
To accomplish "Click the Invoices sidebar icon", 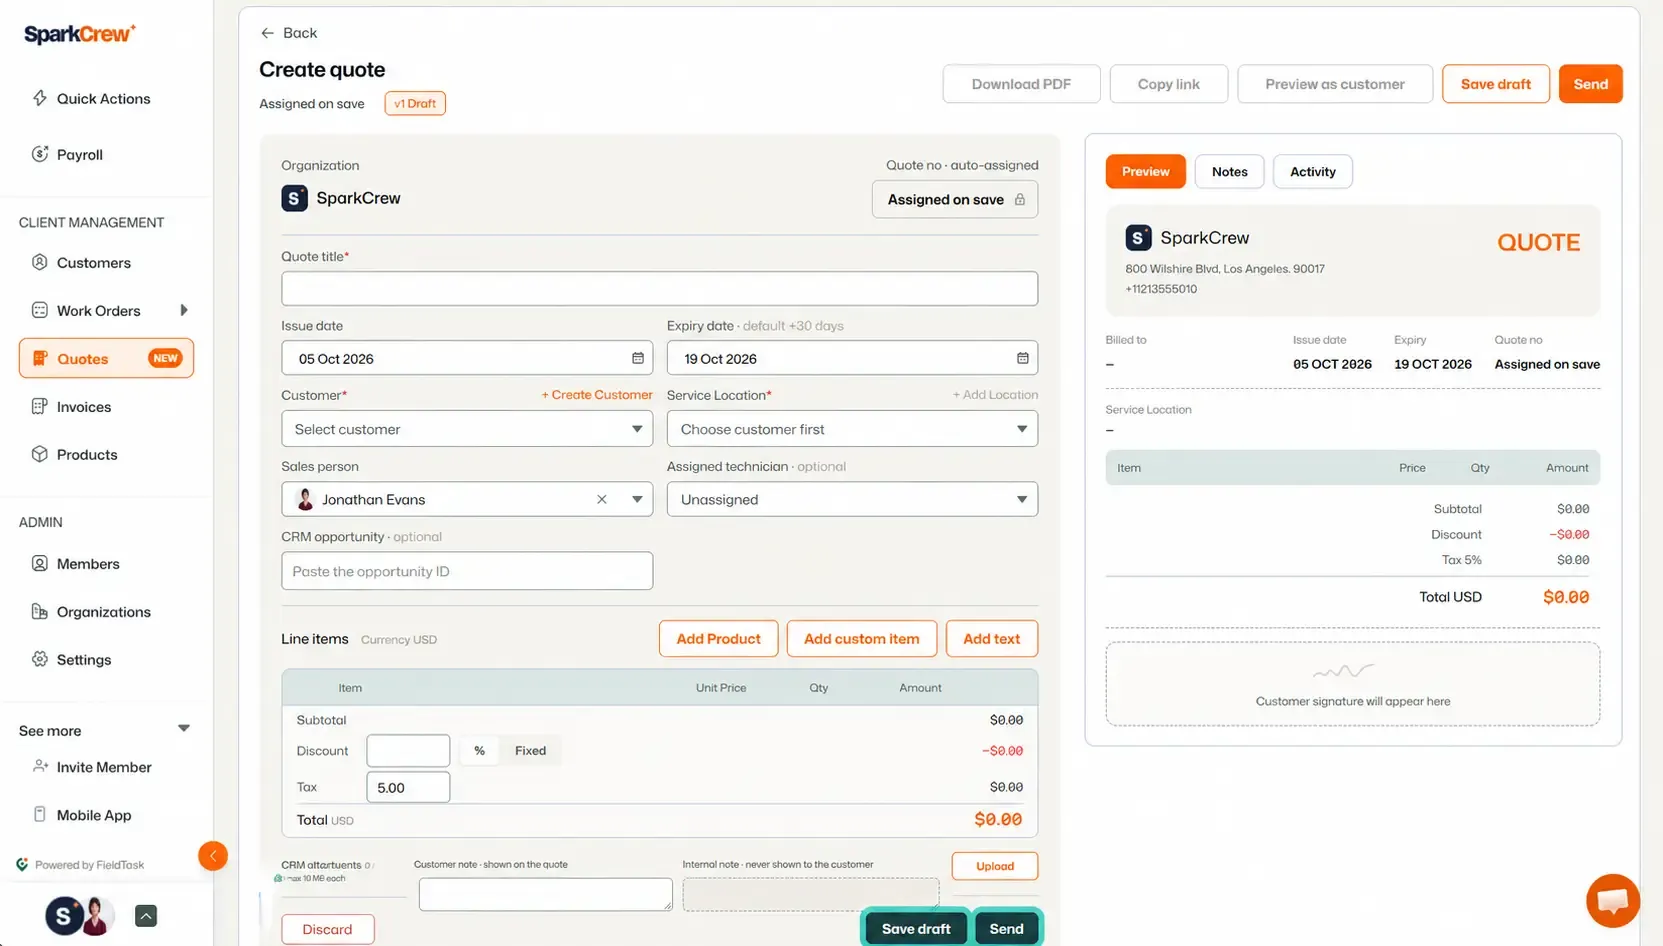I will (x=40, y=406).
